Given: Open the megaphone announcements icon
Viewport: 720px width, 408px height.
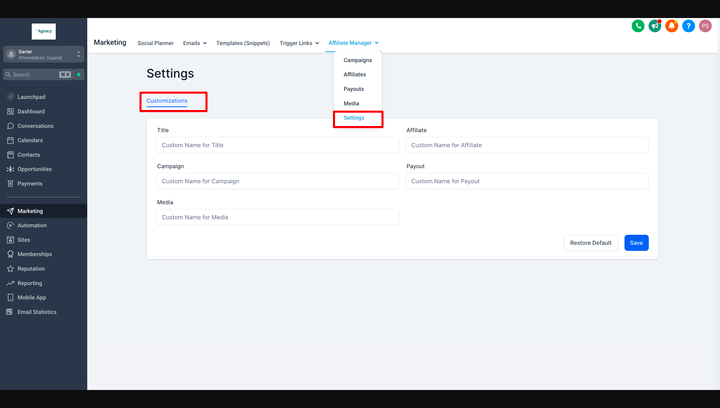Looking at the screenshot, I should click(655, 26).
